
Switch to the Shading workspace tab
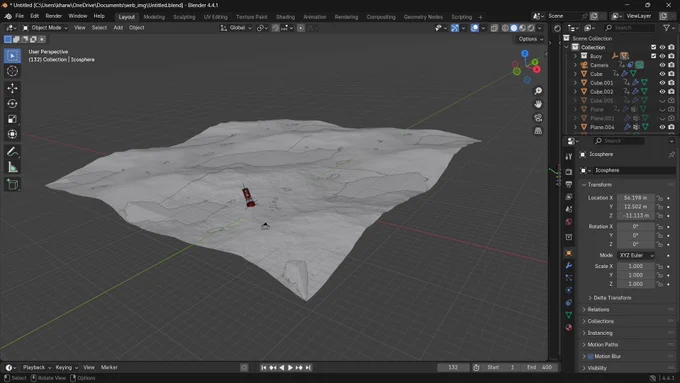pos(285,17)
